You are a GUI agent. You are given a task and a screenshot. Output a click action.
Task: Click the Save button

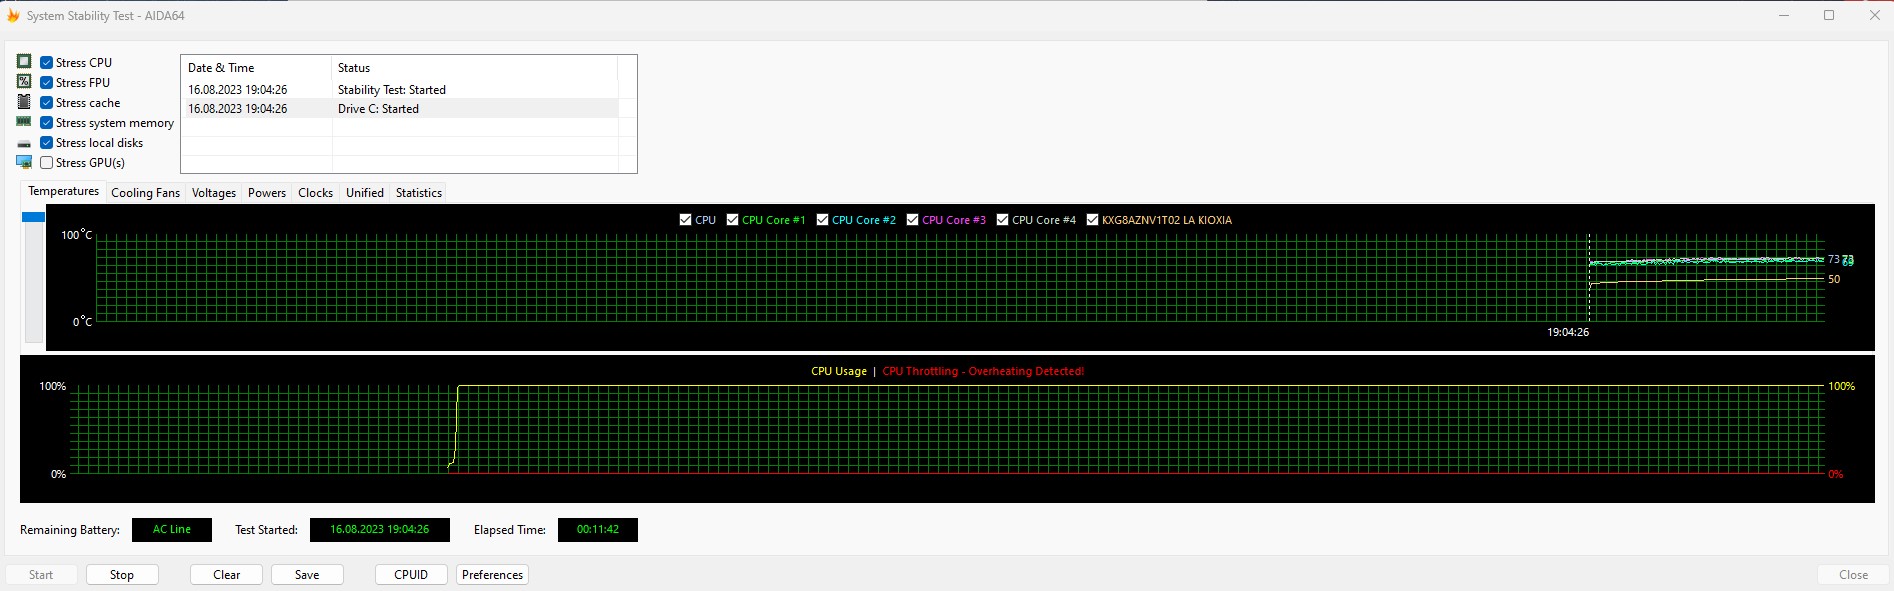(x=307, y=575)
